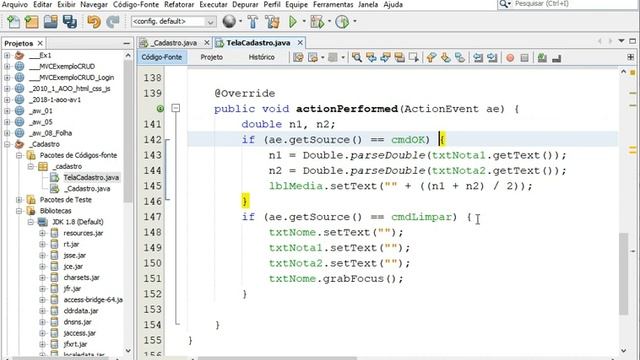Open the Run Project dropdown arrow
Screen dimensions: 640x360
[x=304, y=21]
